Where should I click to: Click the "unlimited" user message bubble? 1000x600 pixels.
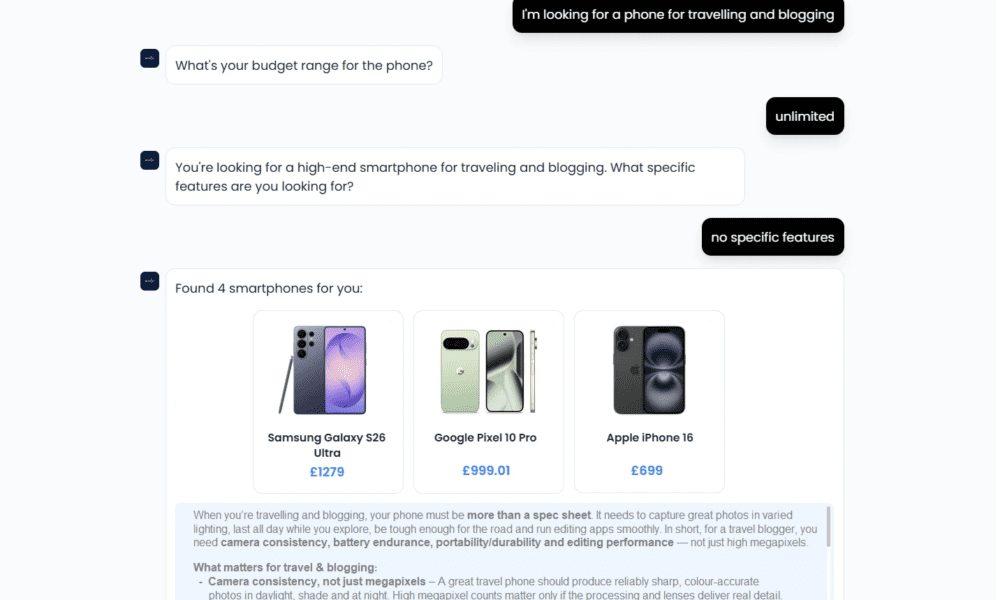point(805,116)
